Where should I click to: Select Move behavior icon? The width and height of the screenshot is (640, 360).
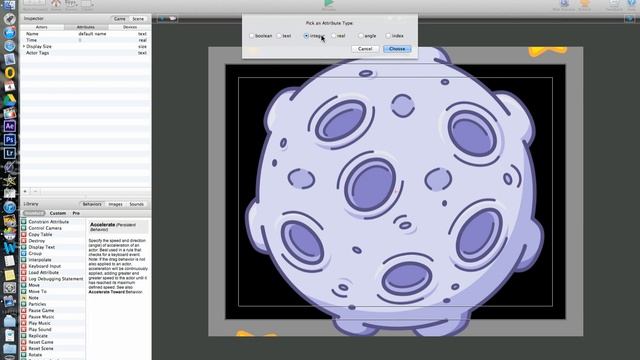[x=24, y=285]
